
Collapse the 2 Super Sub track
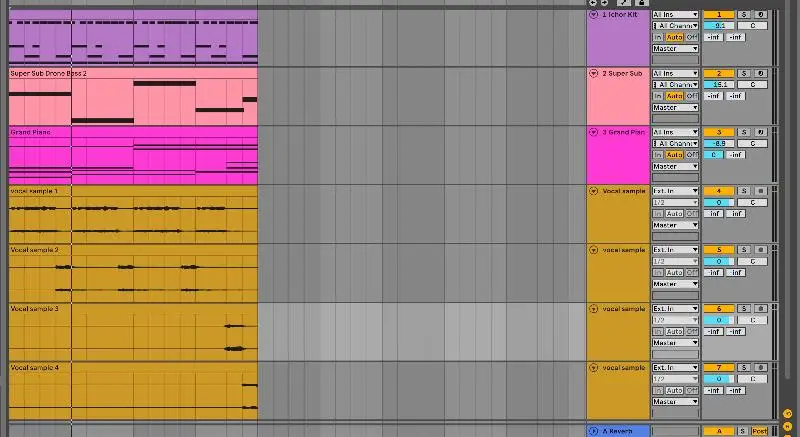point(593,74)
